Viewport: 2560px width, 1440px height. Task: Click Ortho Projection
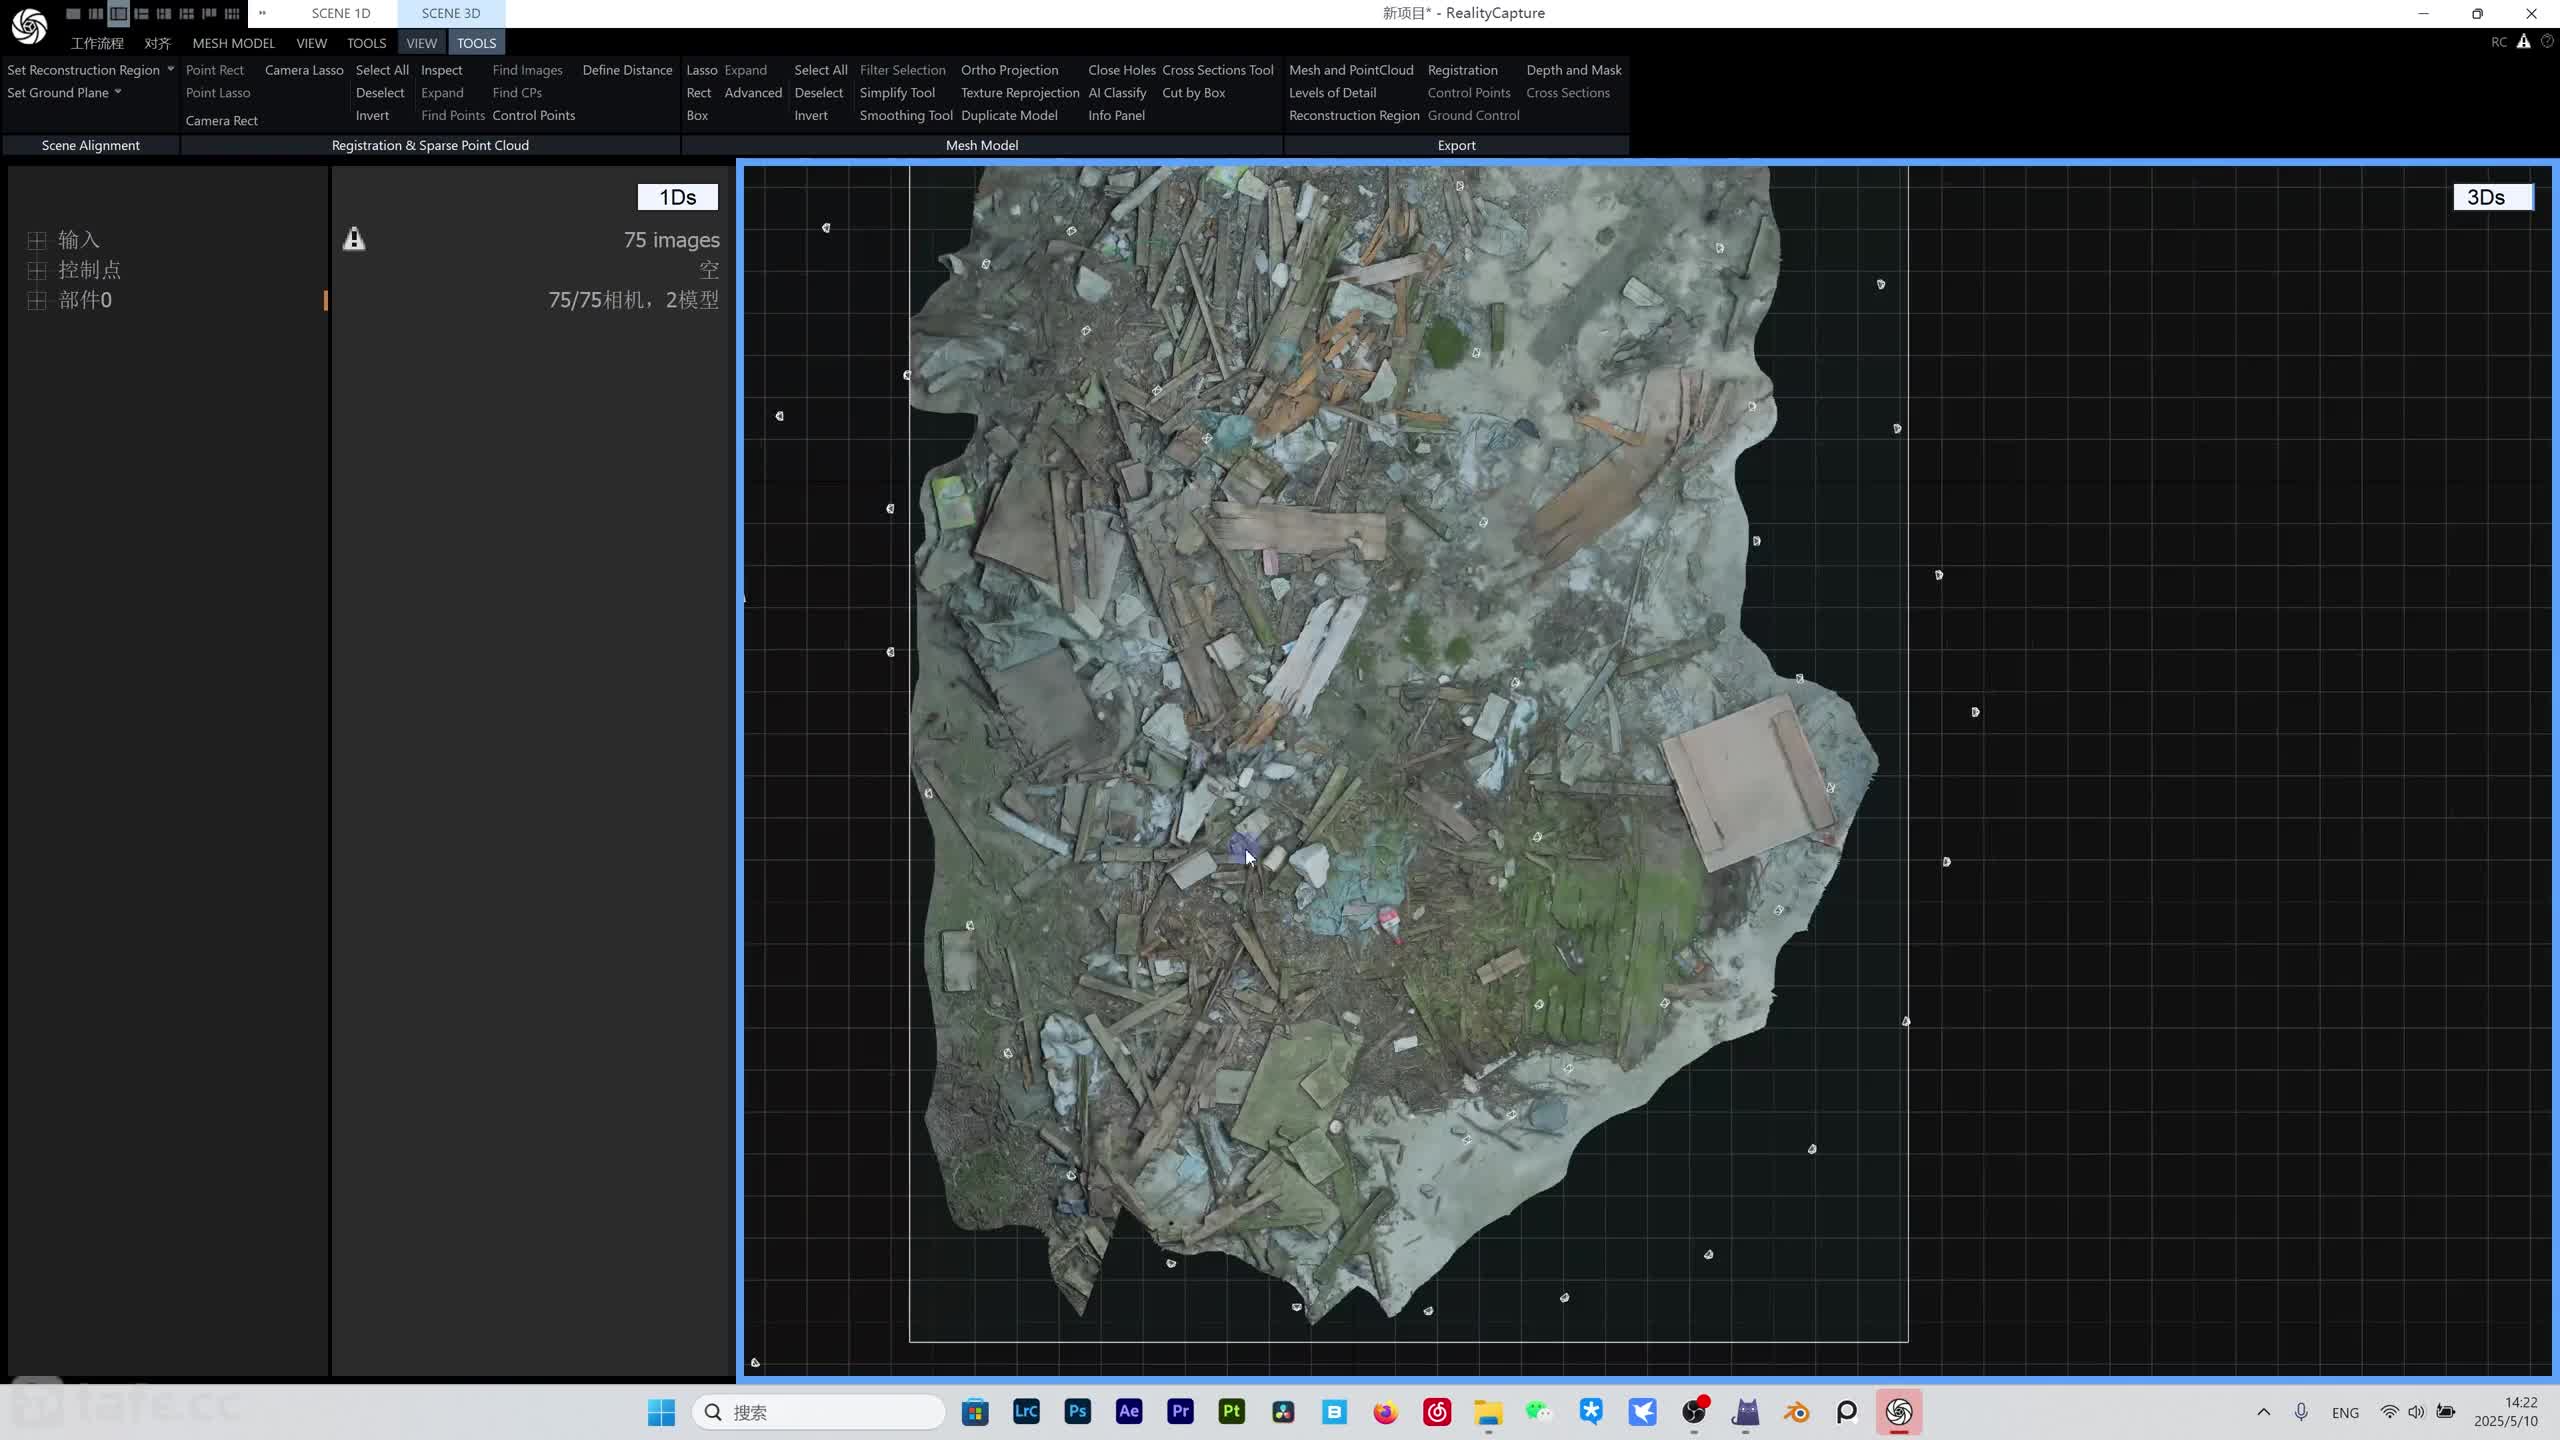(x=1009, y=70)
